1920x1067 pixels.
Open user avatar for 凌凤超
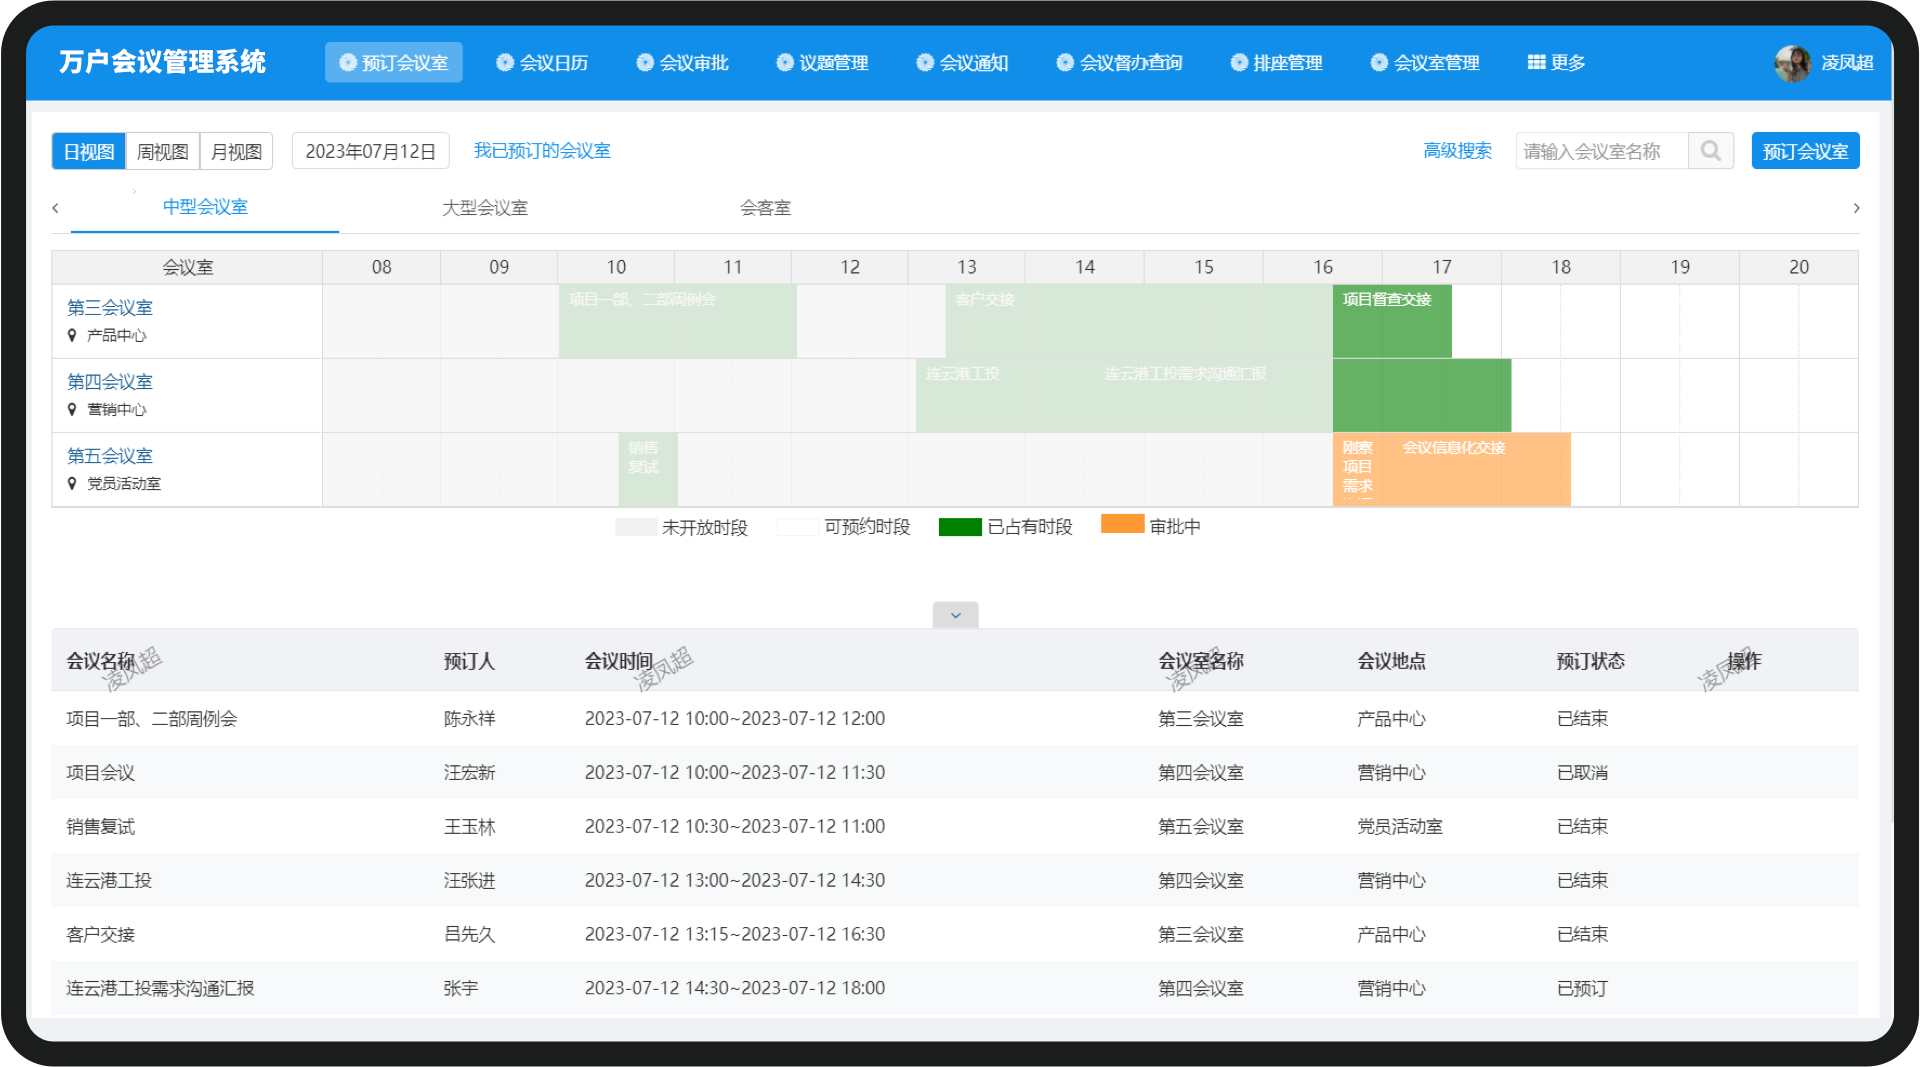pyautogui.click(x=1792, y=63)
